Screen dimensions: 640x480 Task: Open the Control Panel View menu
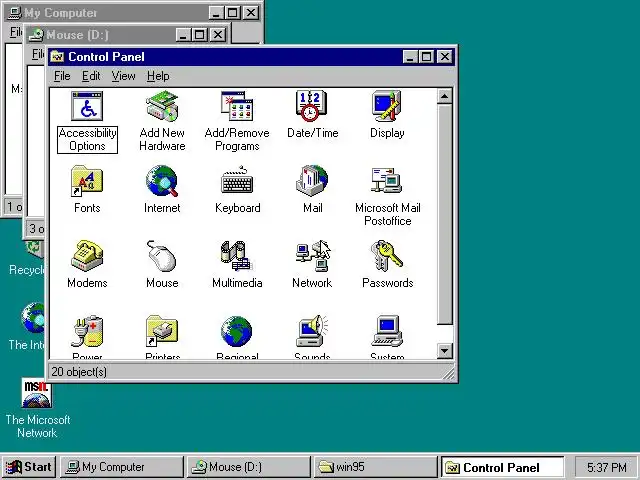point(123,76)
